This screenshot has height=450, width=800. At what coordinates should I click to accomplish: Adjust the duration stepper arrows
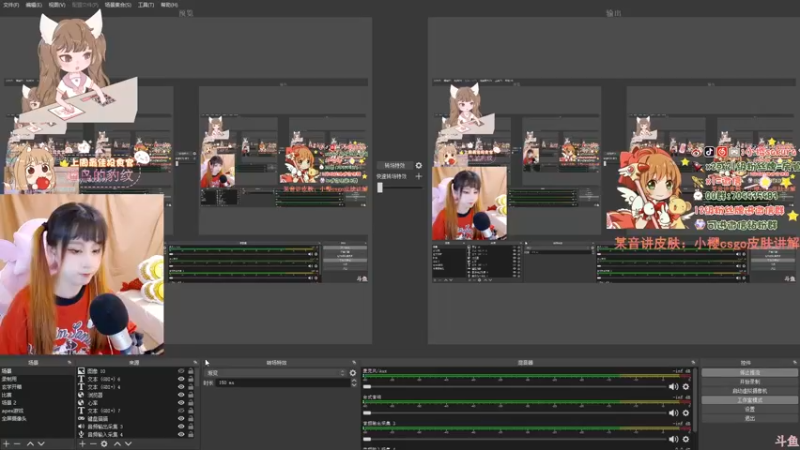(x=354, y=383)
